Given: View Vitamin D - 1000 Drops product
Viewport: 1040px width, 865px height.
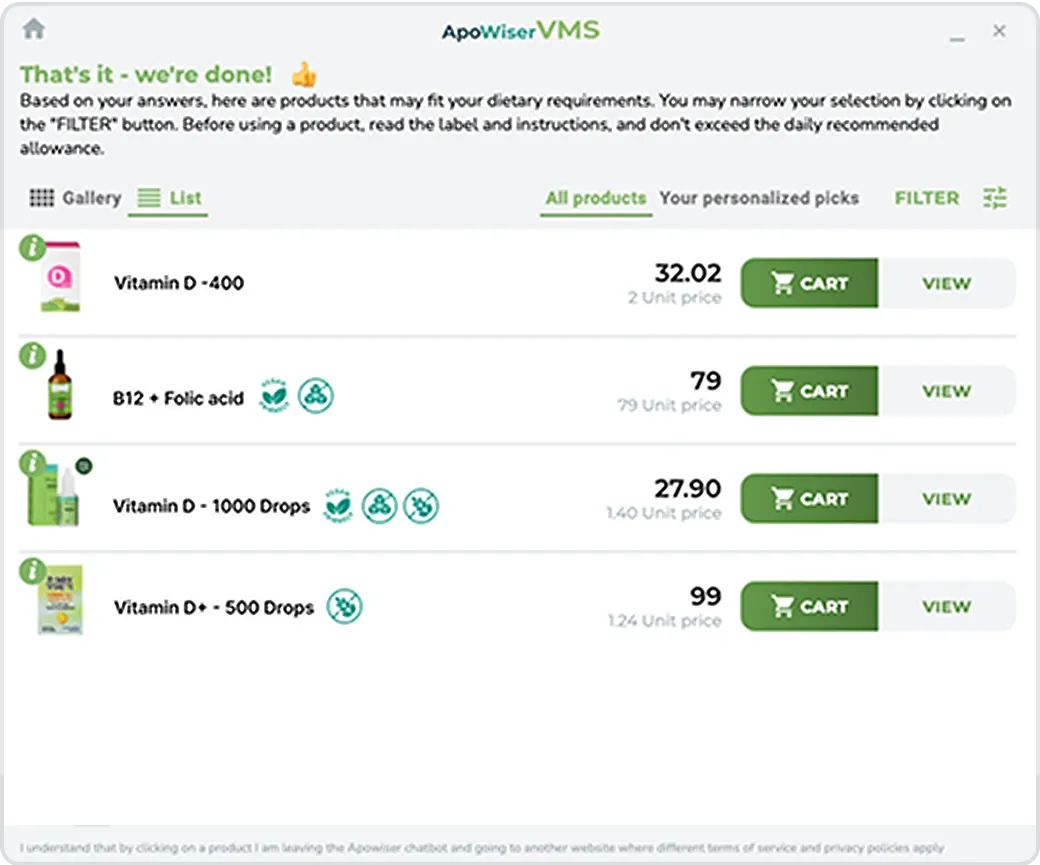Looking at the screenshot, I should [x=946, y=499].
